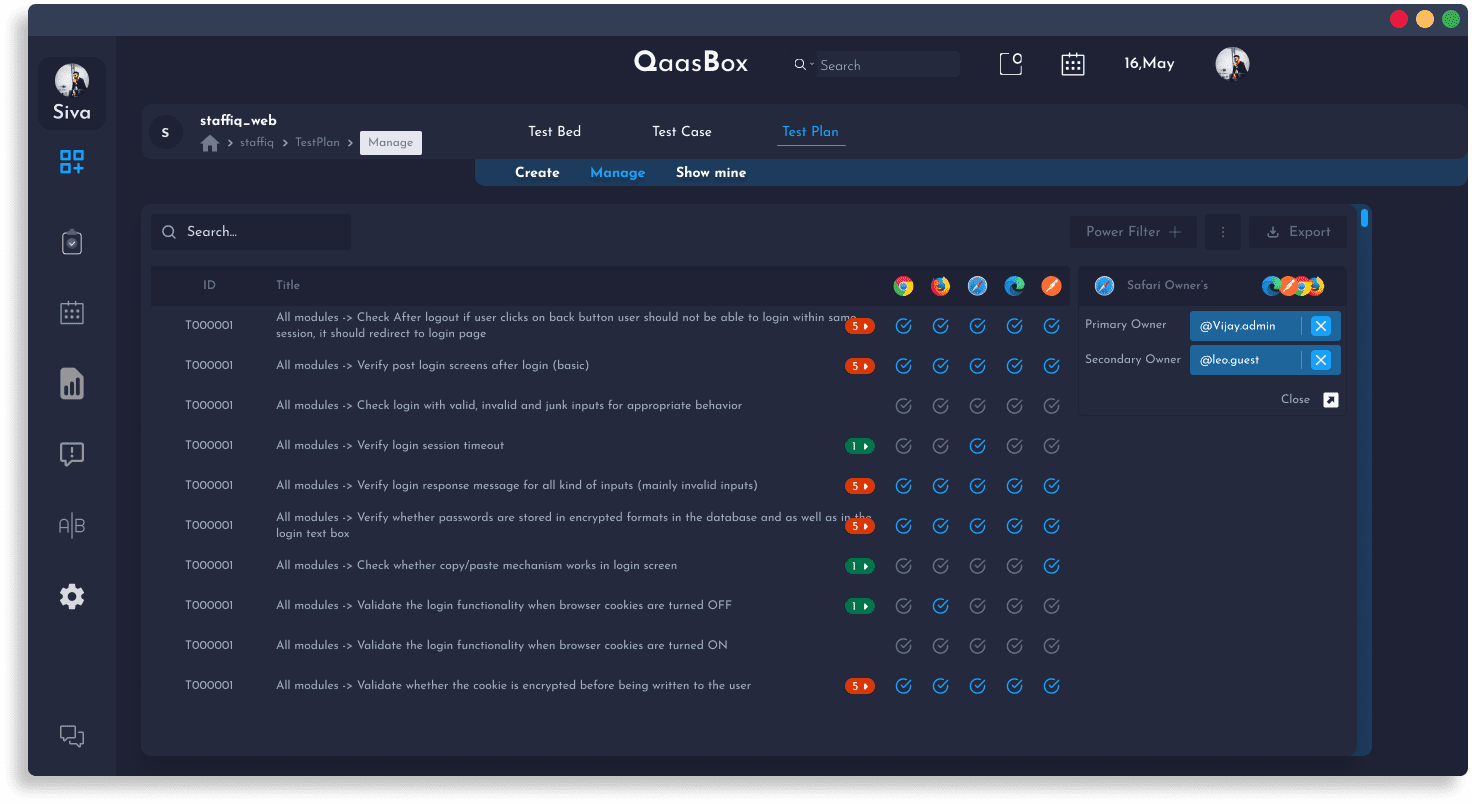Click the Title column header
The image size is (1472, 804).
pyautogui.click(x=288, y=286)
